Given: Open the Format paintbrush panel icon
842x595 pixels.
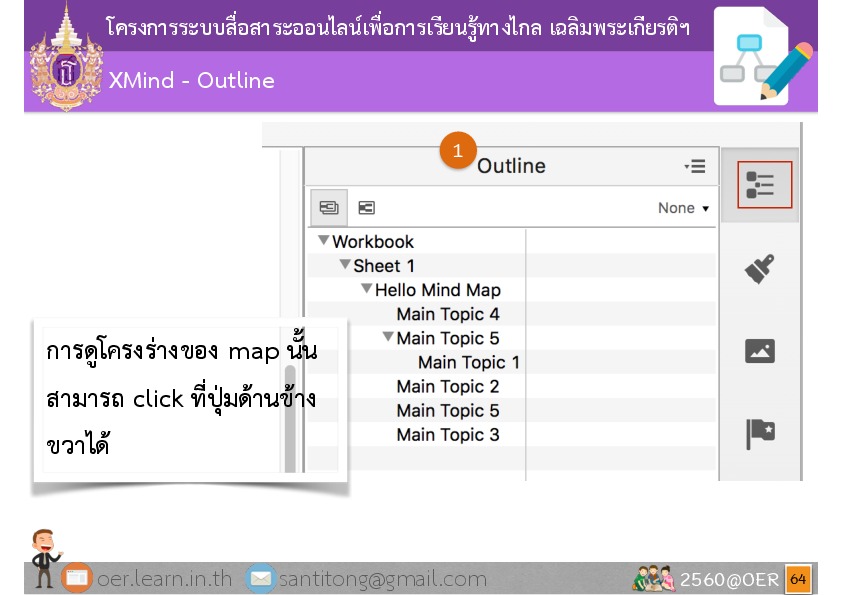Looking at the screenshot, I should click(x=760, y=268).
